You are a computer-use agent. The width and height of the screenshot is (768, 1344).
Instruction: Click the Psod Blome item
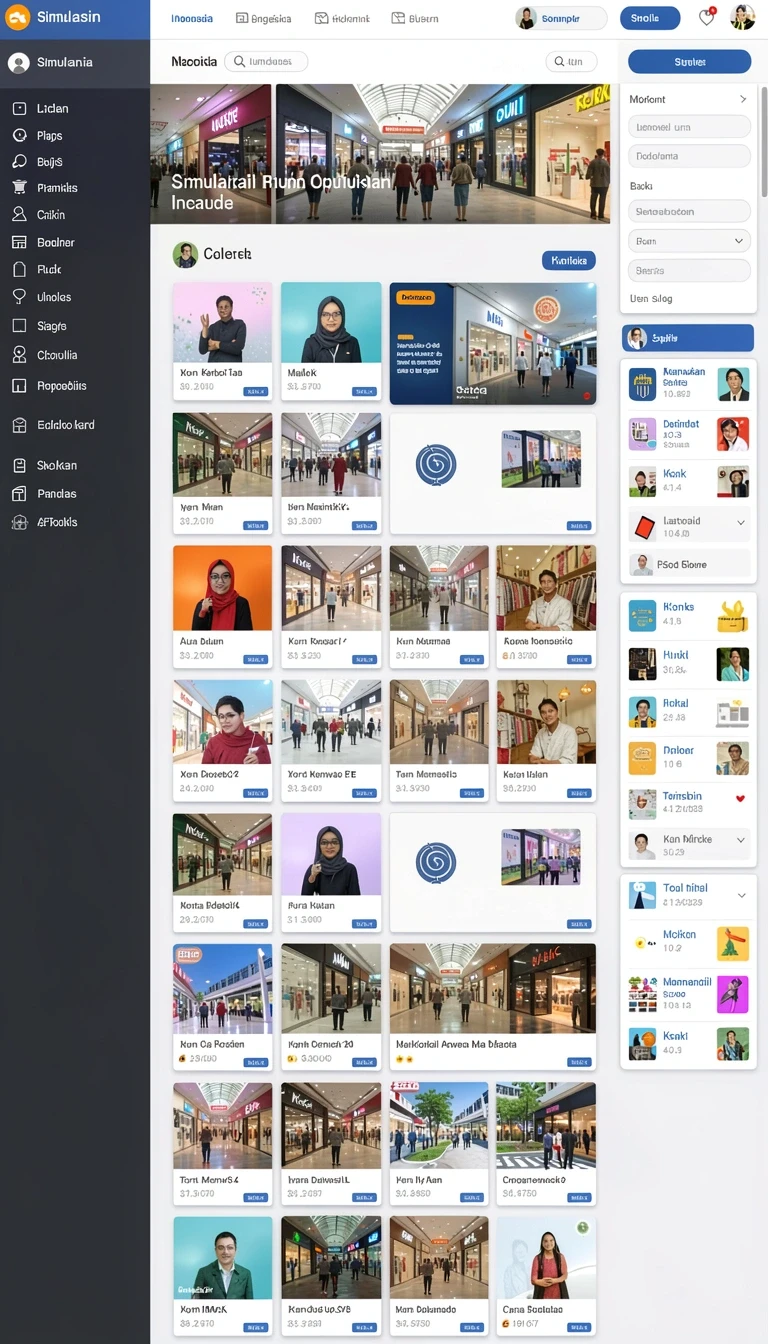coord(690,565)
